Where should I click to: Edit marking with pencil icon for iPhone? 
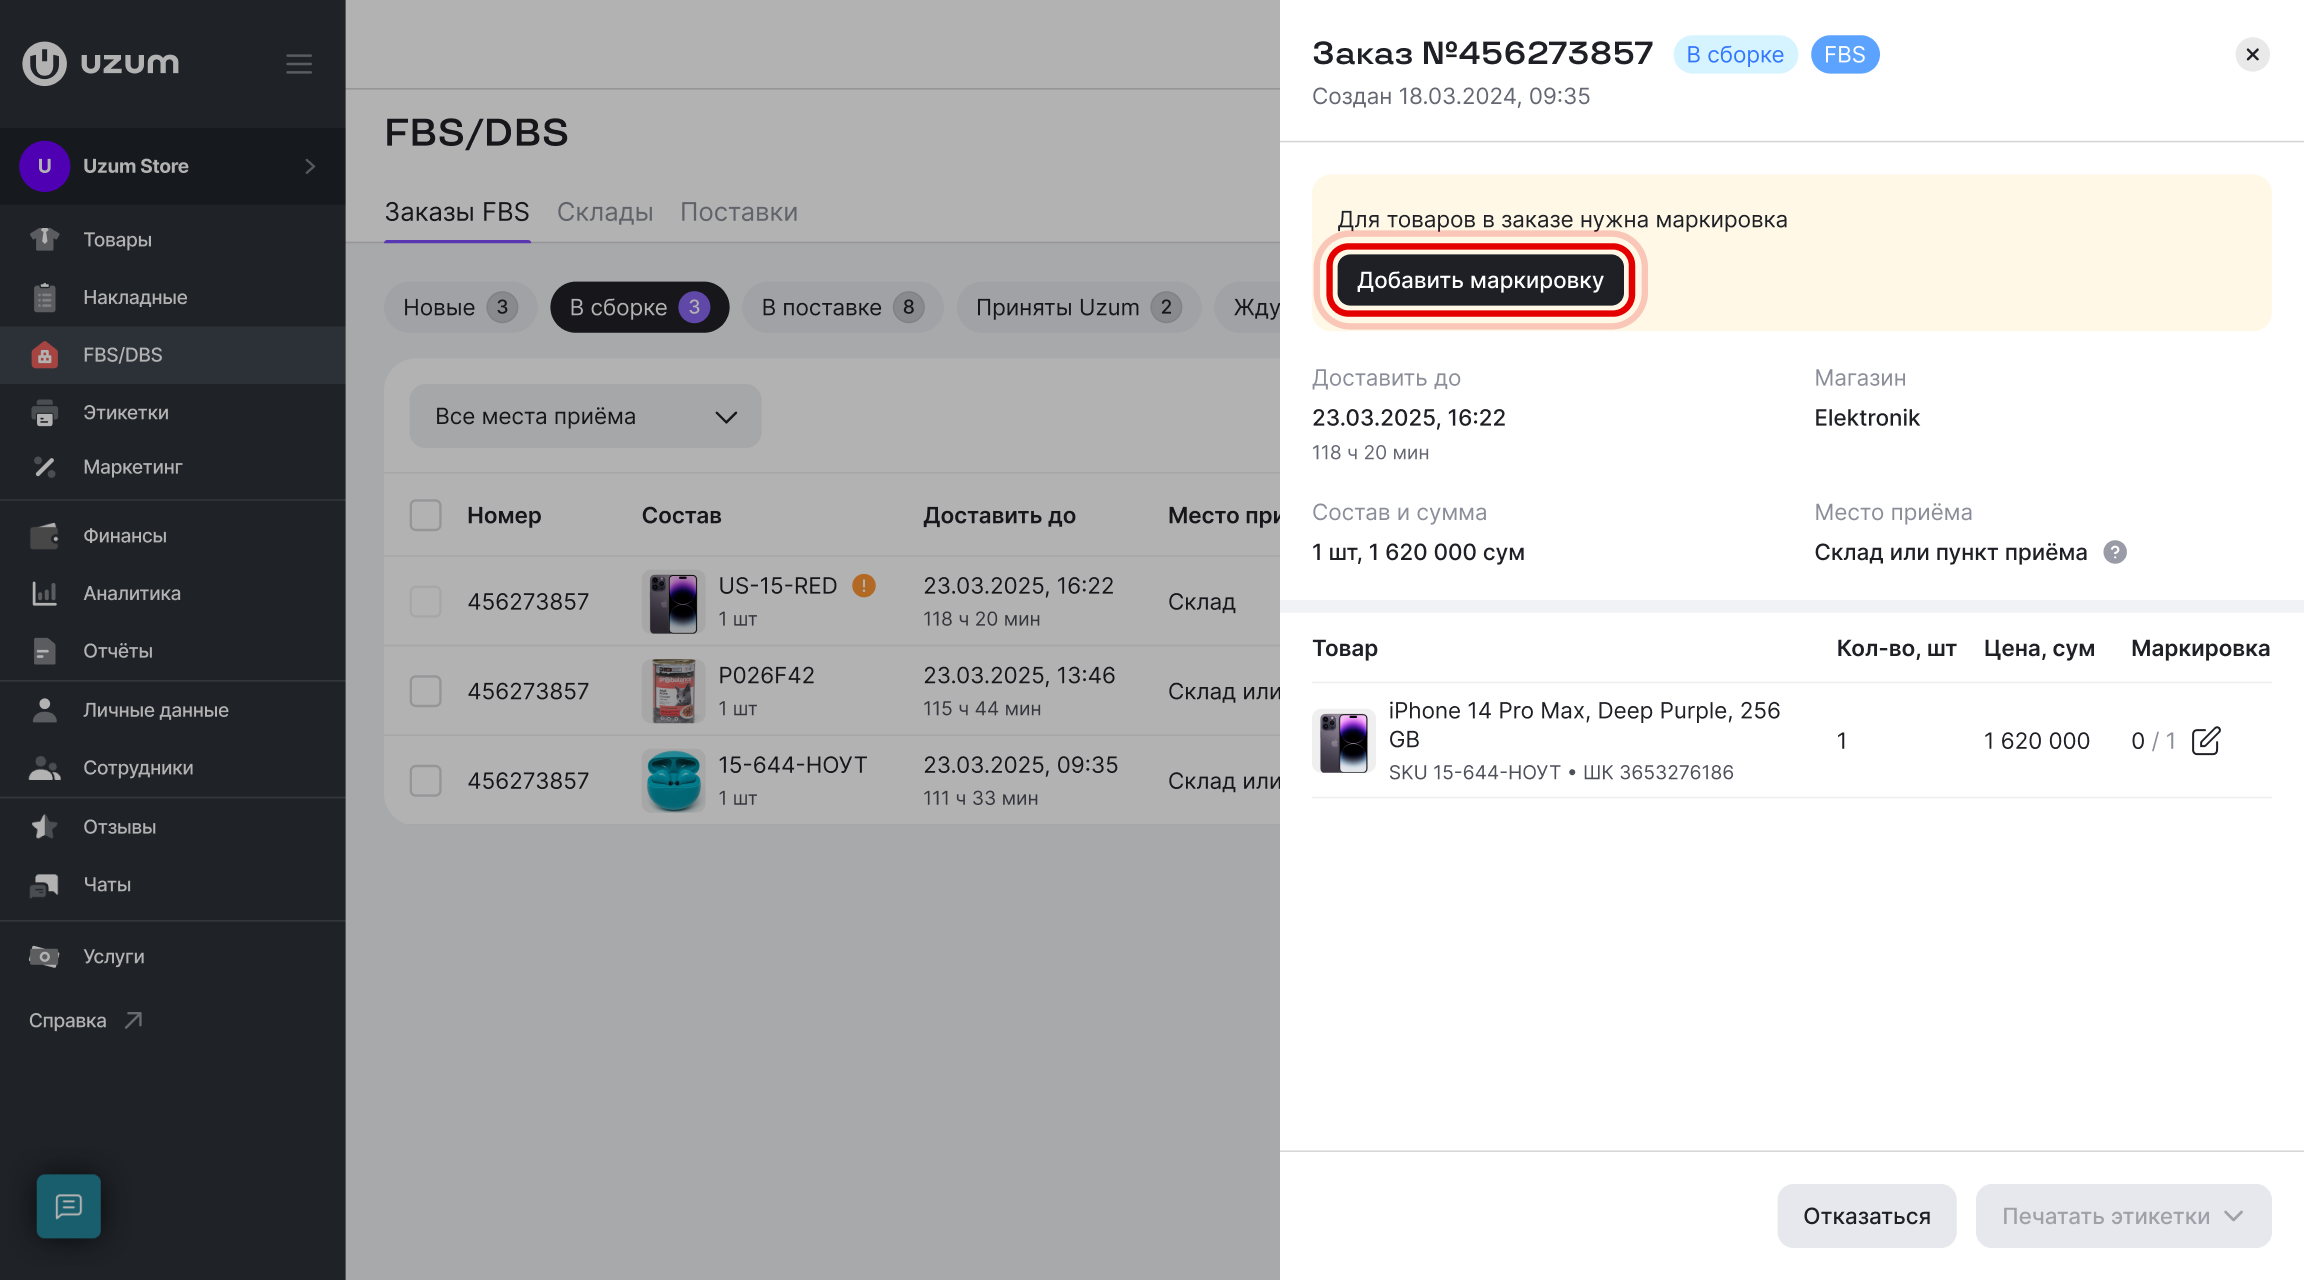click(2205, 741)
